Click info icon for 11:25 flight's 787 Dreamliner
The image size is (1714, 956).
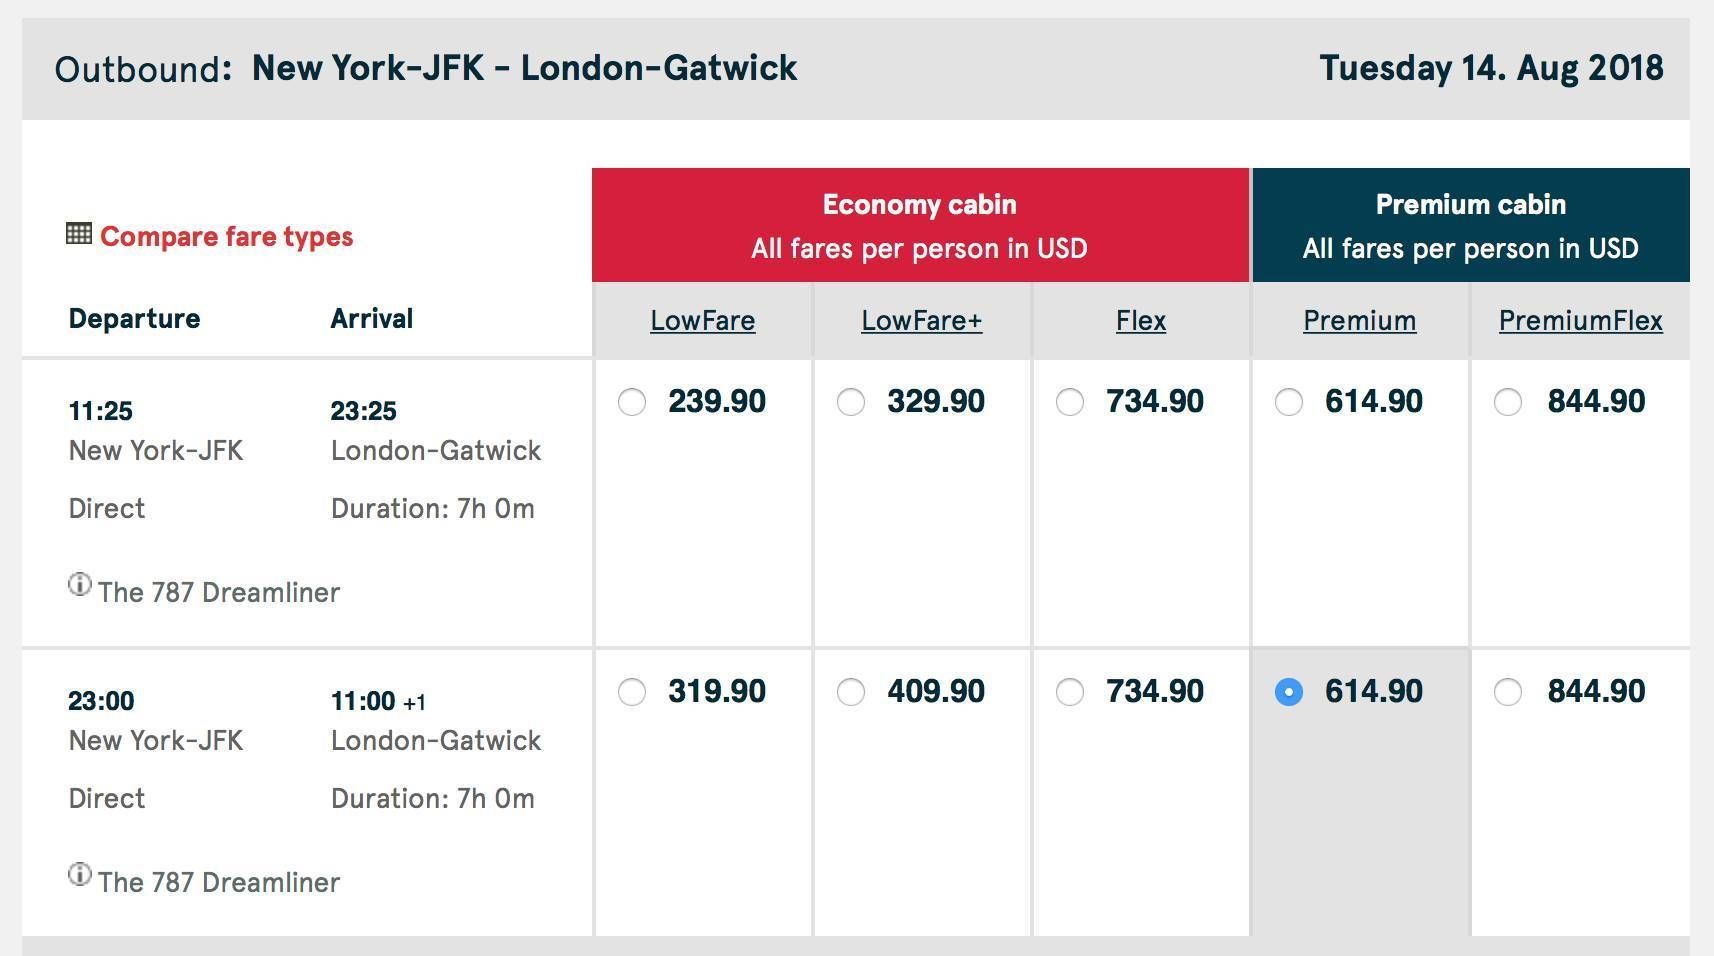80,584
